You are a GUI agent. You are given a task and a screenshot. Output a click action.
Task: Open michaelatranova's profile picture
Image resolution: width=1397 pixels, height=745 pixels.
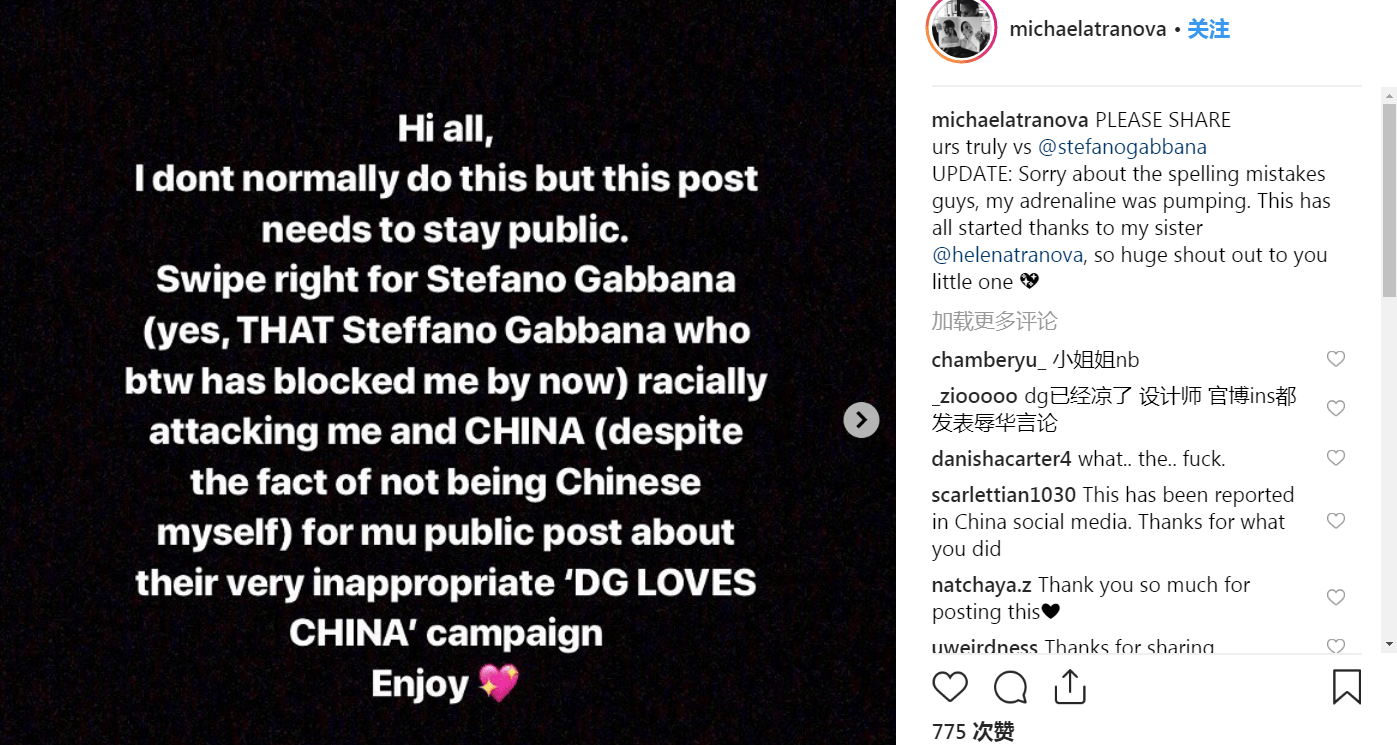pos(962,30)
